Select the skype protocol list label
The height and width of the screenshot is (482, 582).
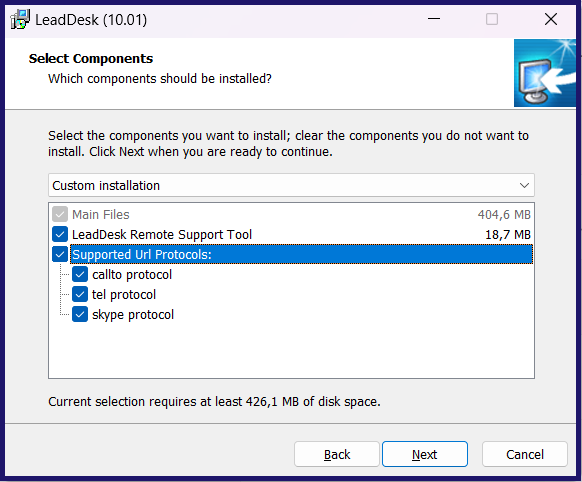pyautogui.click(x=133, y=315)
